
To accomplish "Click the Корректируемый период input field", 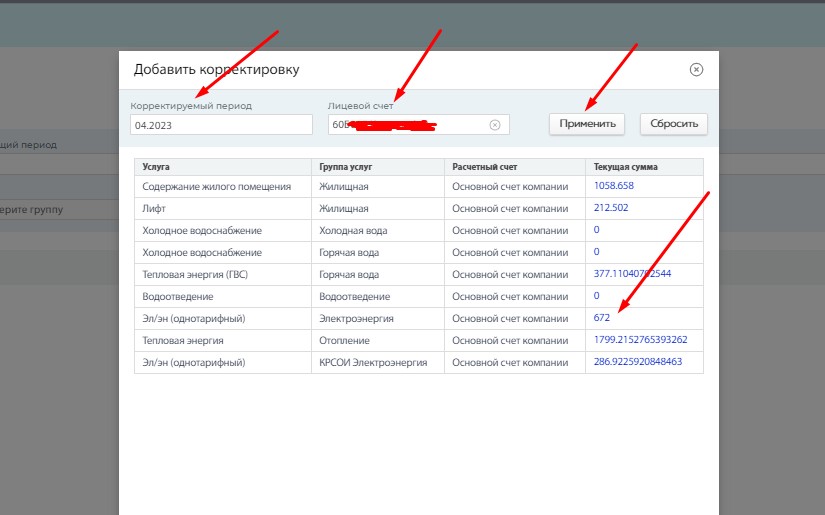I will [x=221, y=125].
